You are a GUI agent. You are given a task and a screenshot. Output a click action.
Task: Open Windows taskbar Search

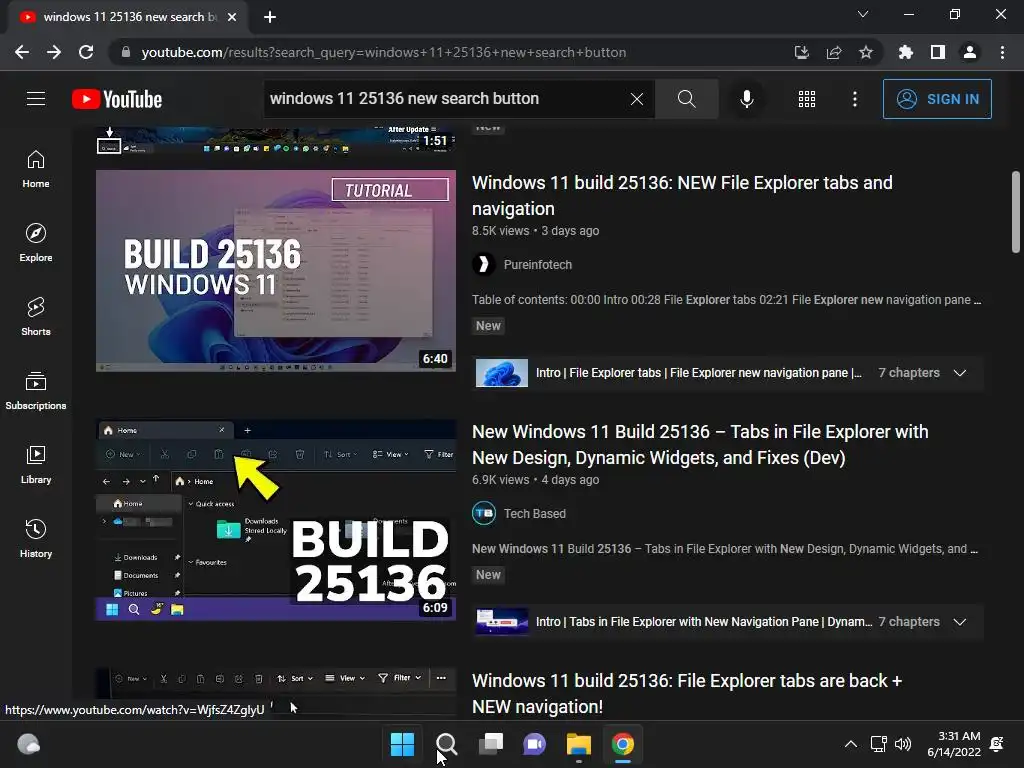coord(446,744)
